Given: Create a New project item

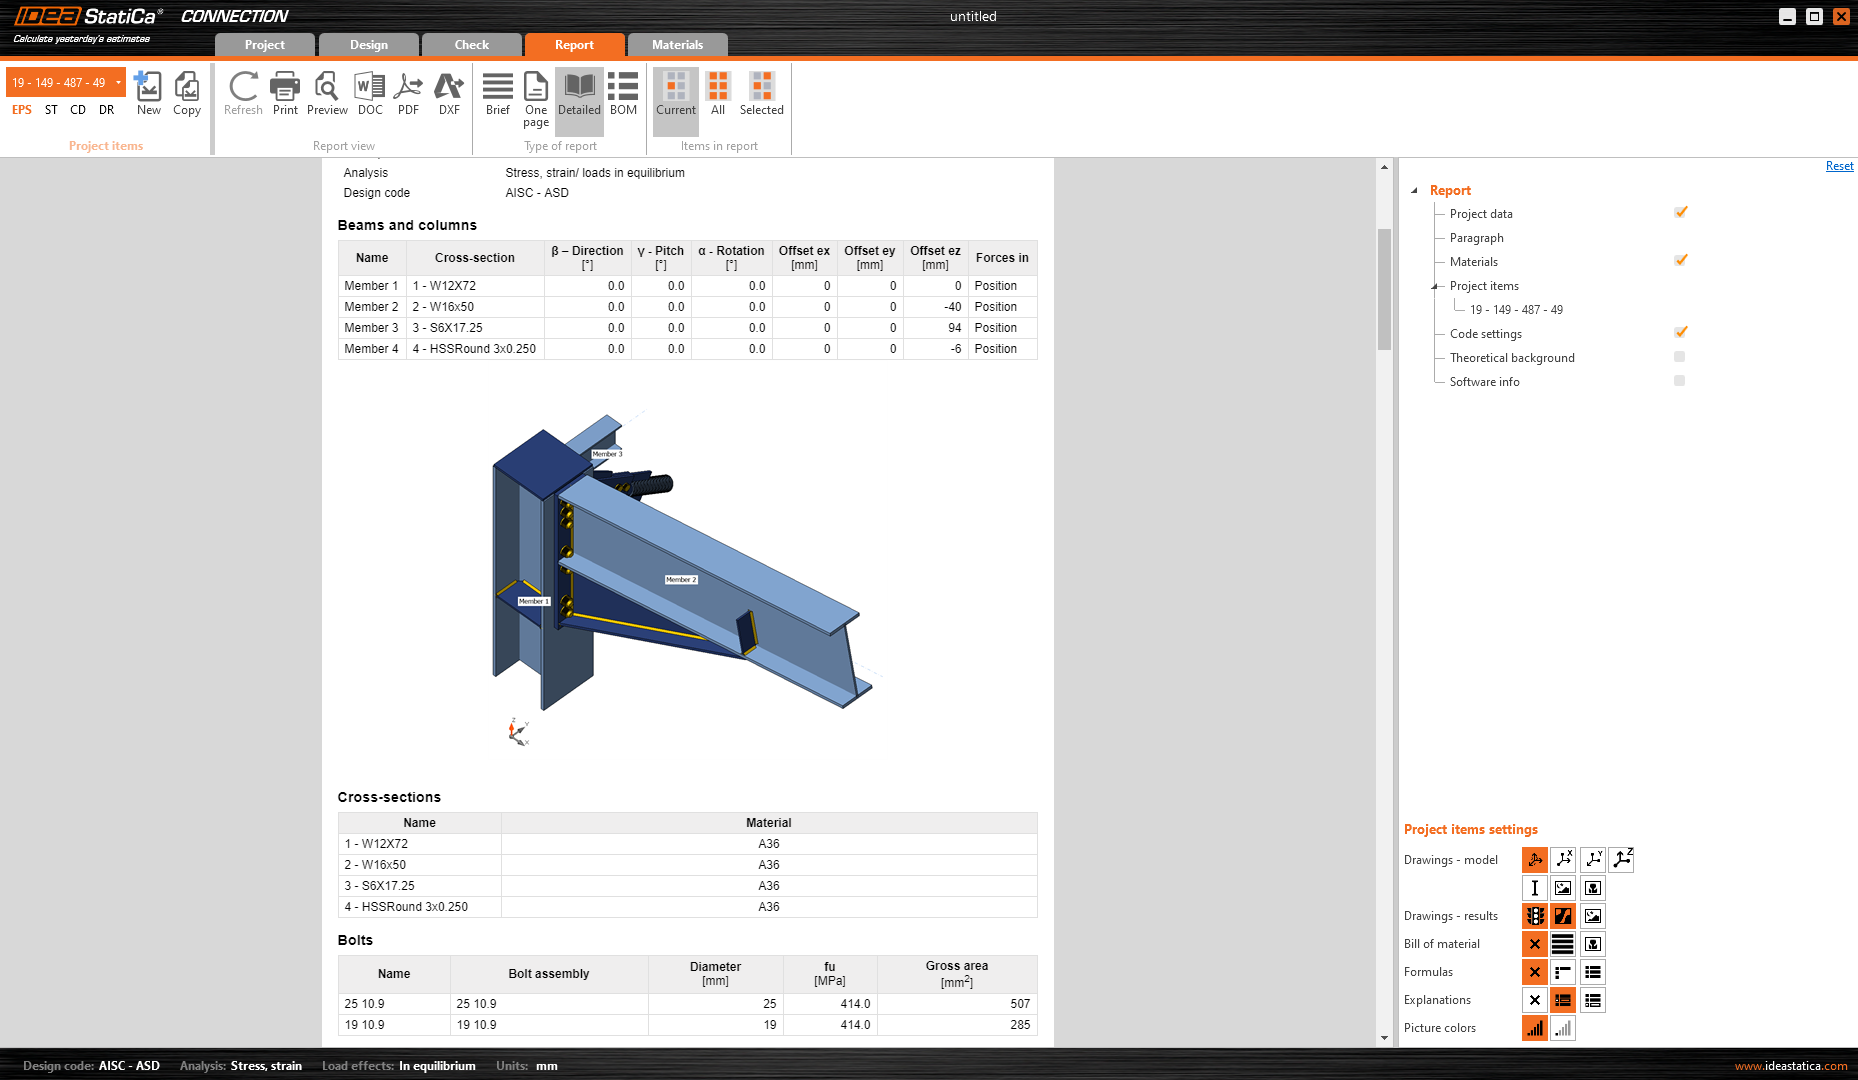Looking at the screenshot, I should [x=148, y=94].
